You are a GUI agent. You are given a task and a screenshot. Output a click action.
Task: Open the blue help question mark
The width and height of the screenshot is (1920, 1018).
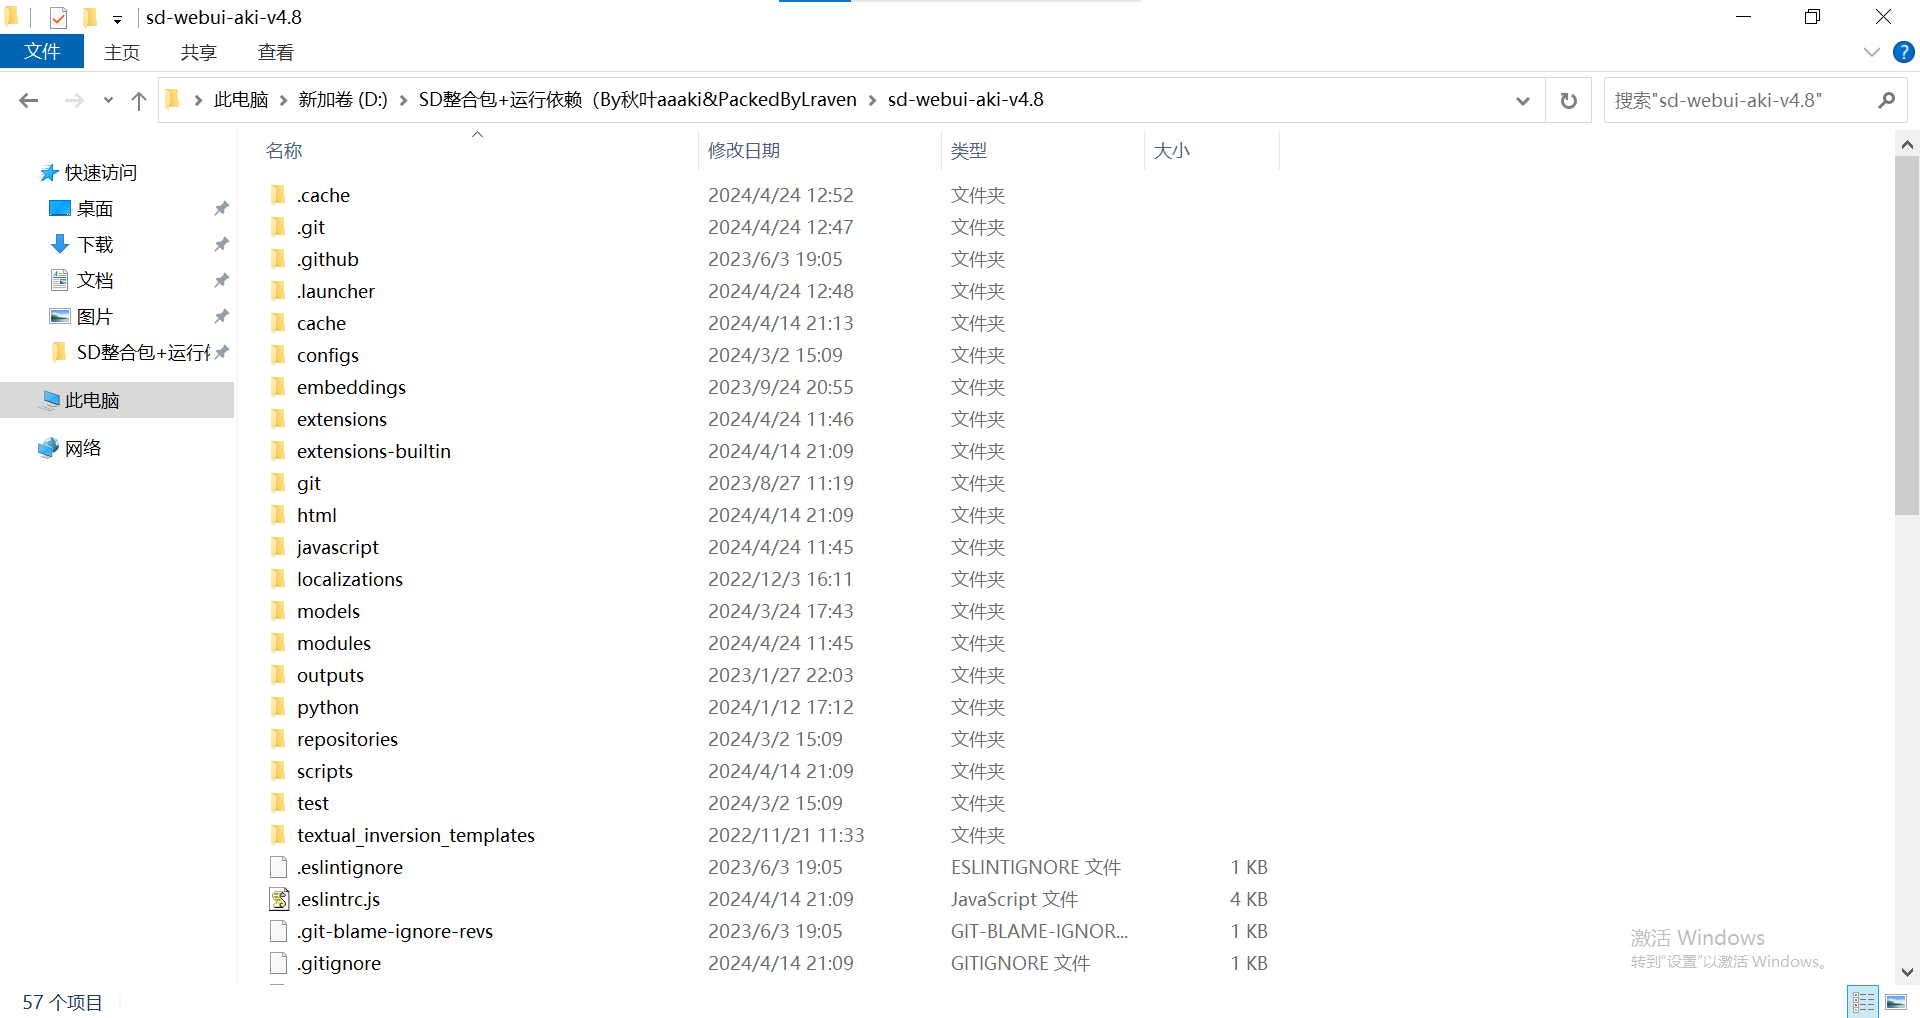[1903, 52]
